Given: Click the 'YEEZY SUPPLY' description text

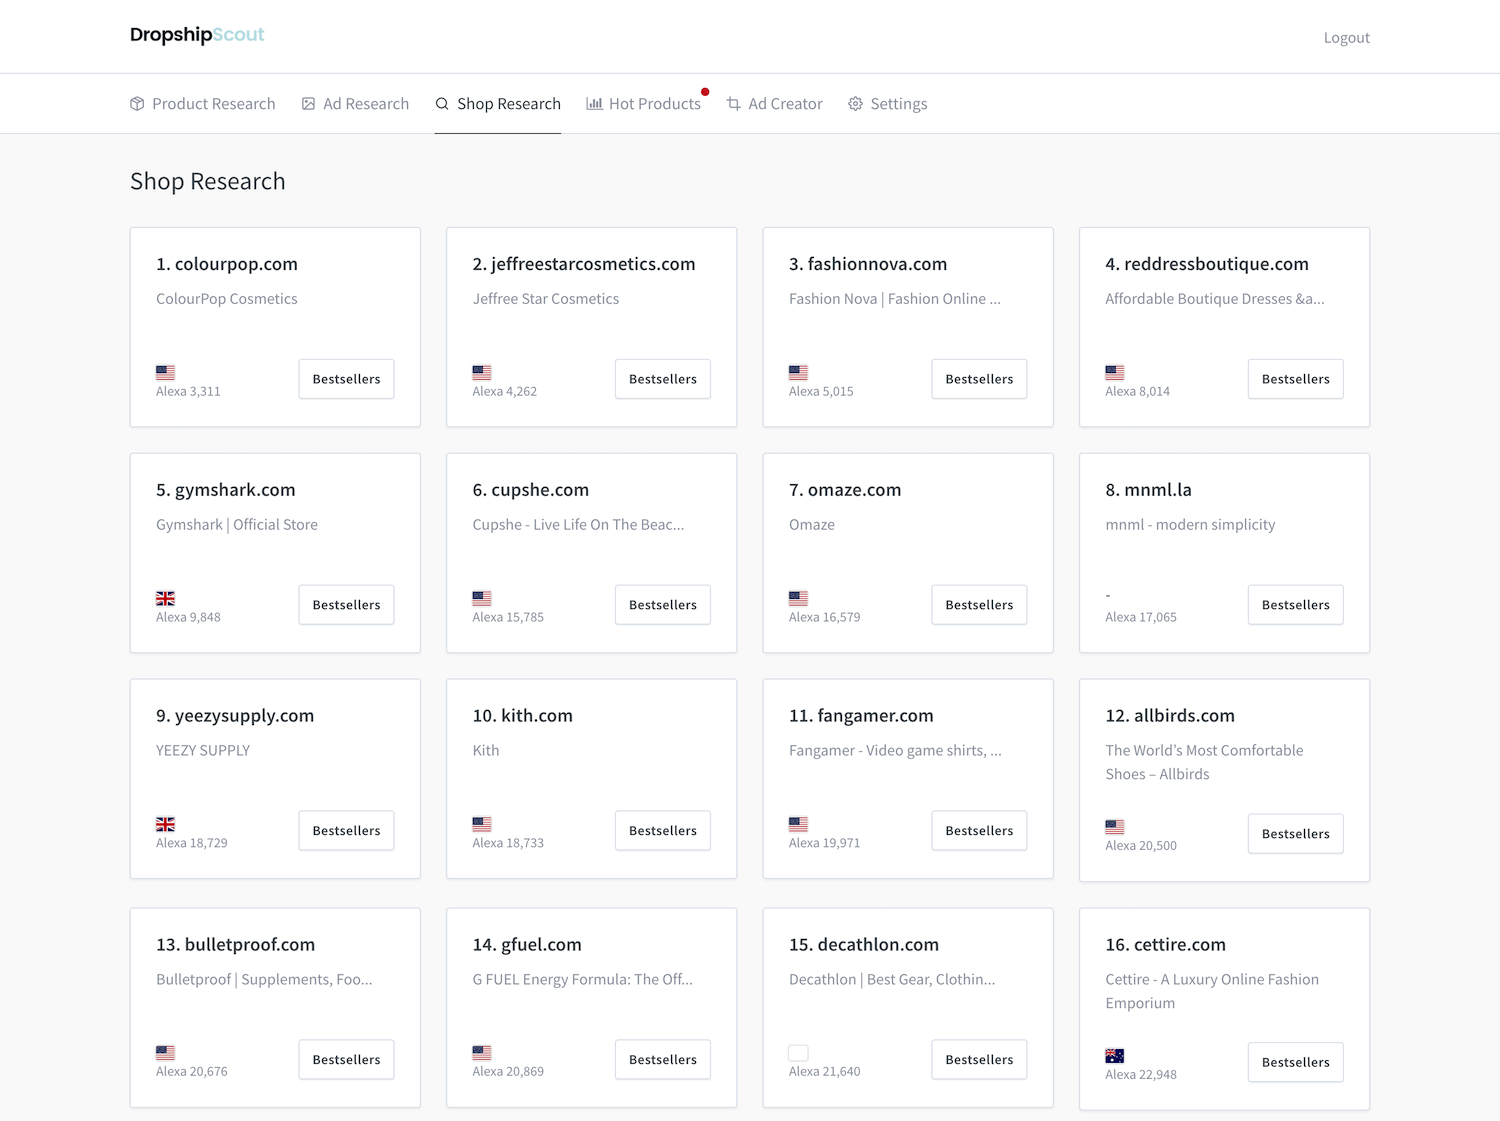Looking at the screenshot, I should tap(203, 751).
